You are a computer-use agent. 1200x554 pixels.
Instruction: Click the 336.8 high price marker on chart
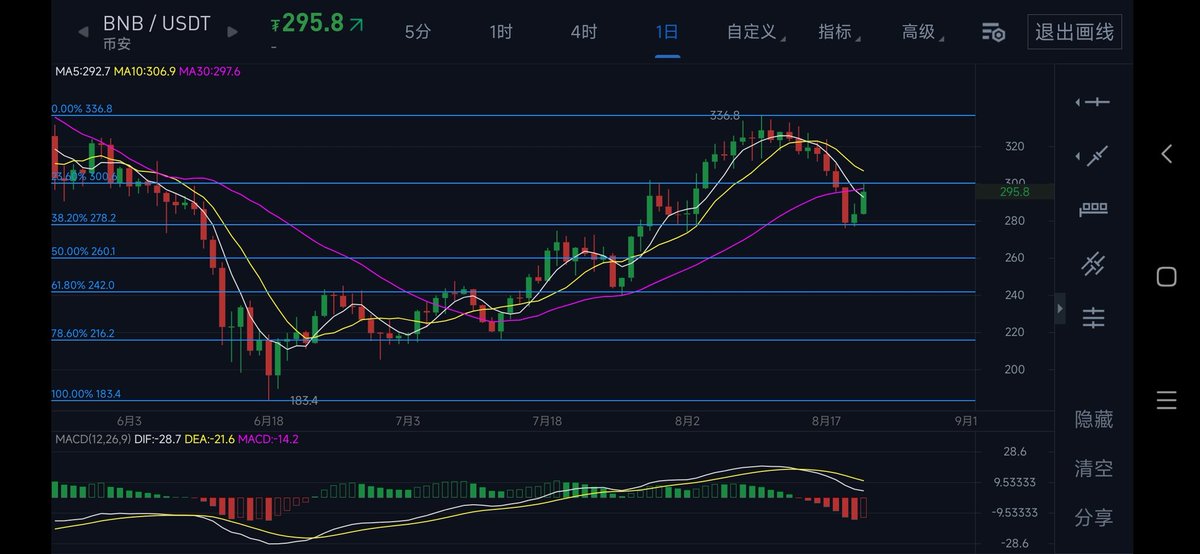pos(725,115)
